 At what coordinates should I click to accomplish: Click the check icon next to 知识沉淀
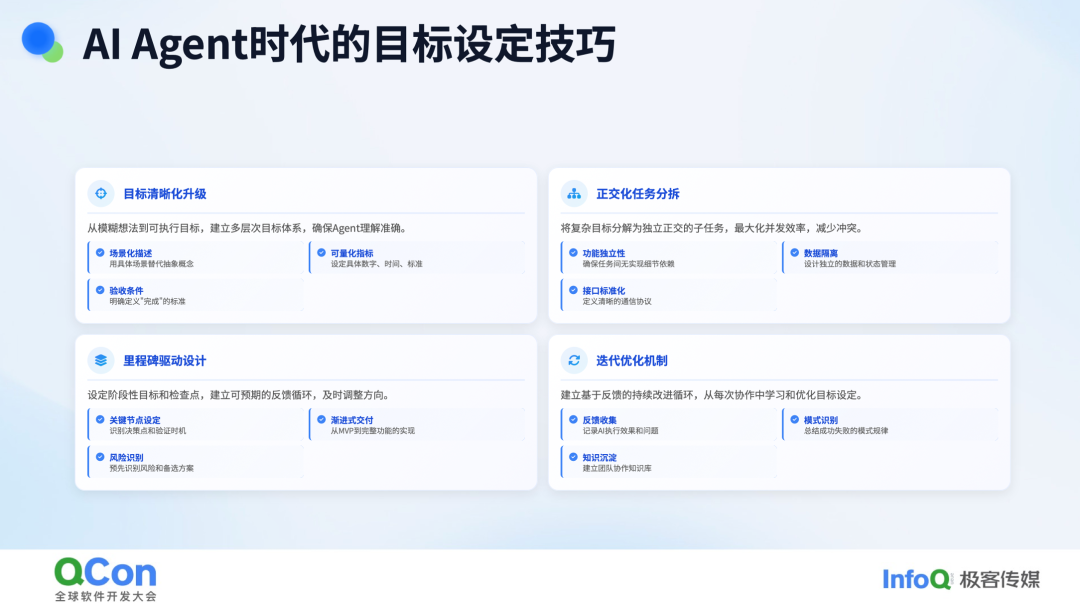pyautogui.click(x=574, y=457)
